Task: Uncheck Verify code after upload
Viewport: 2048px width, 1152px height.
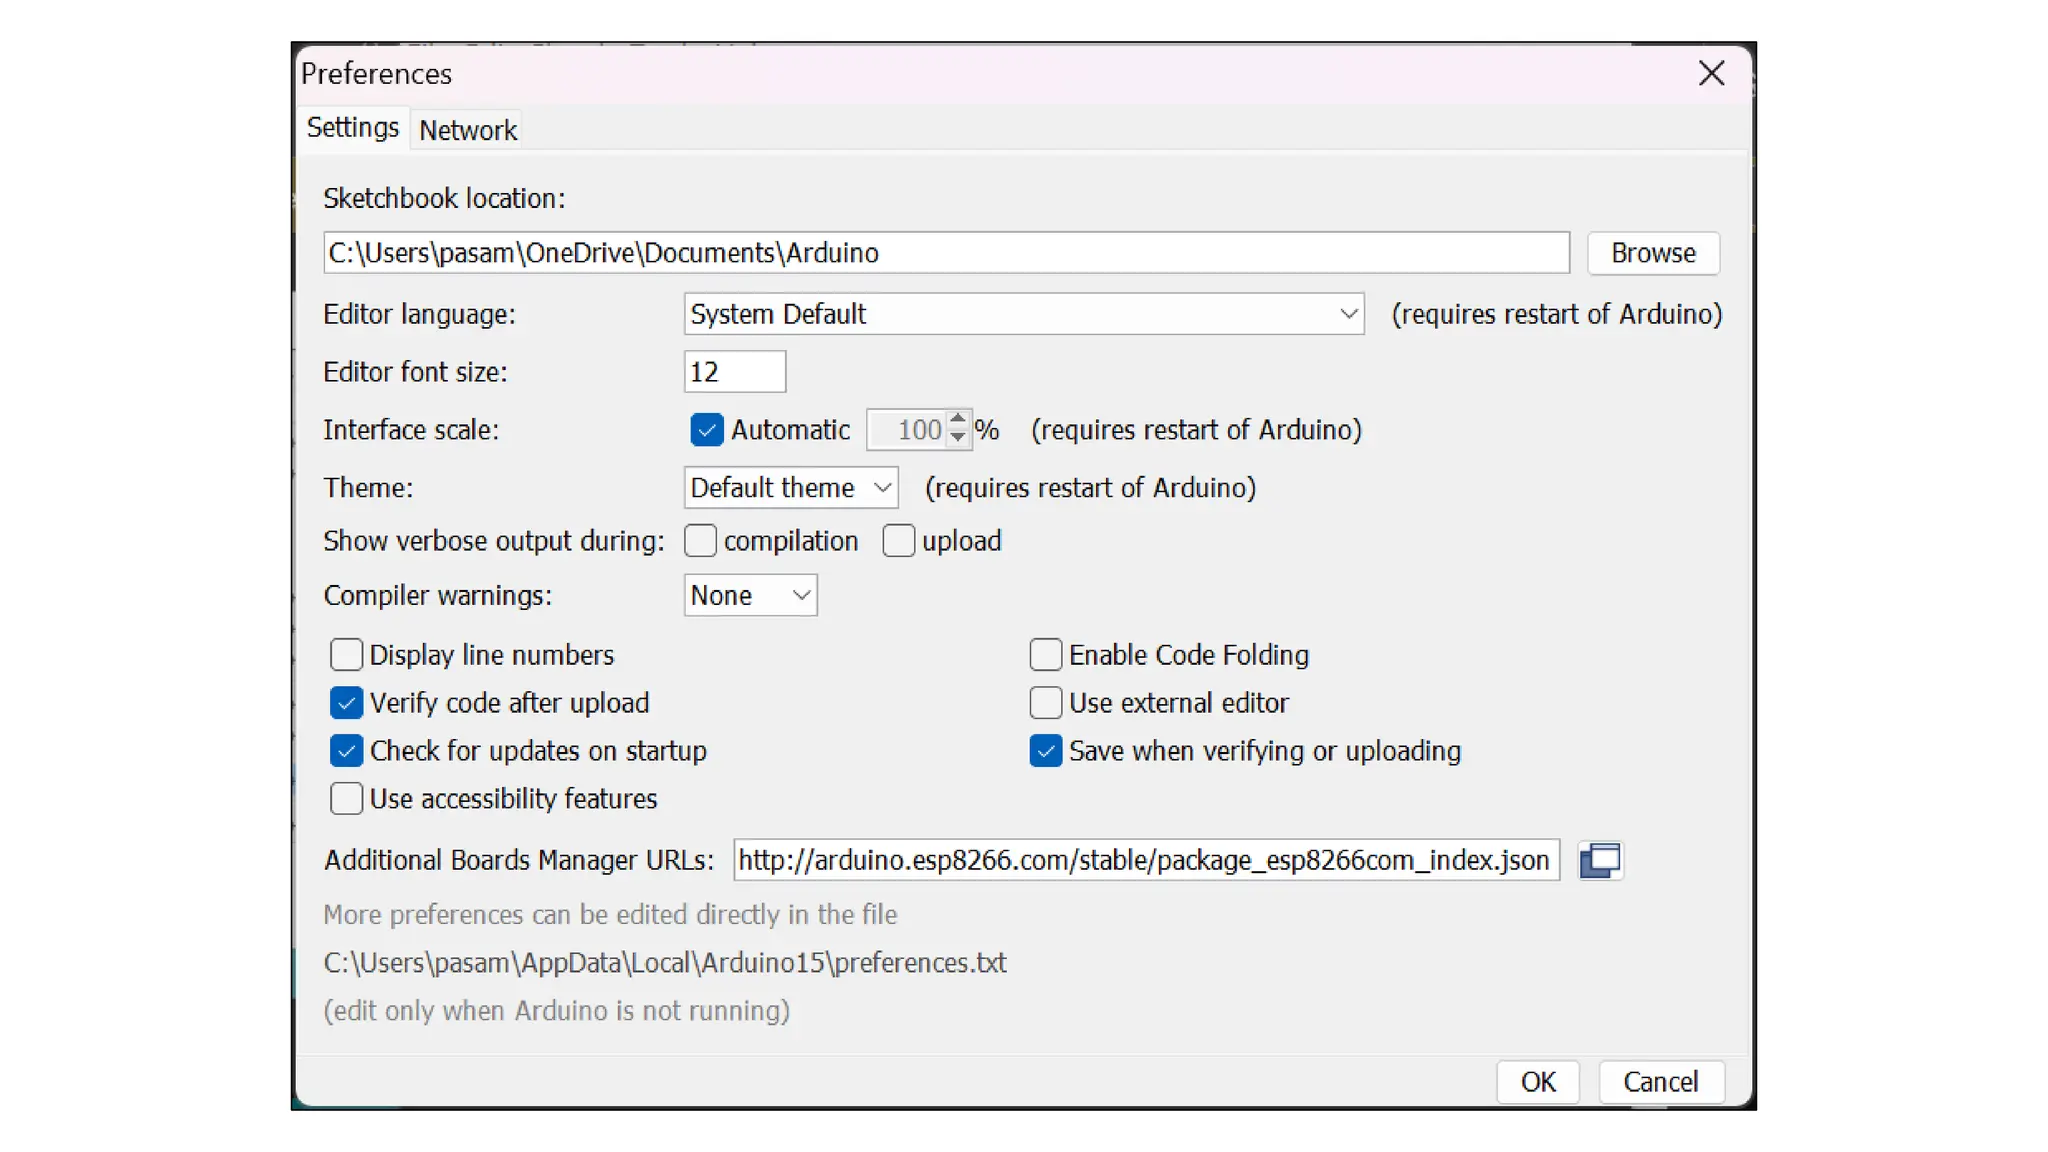Action: pyautogui.click(x=346, y=703)
